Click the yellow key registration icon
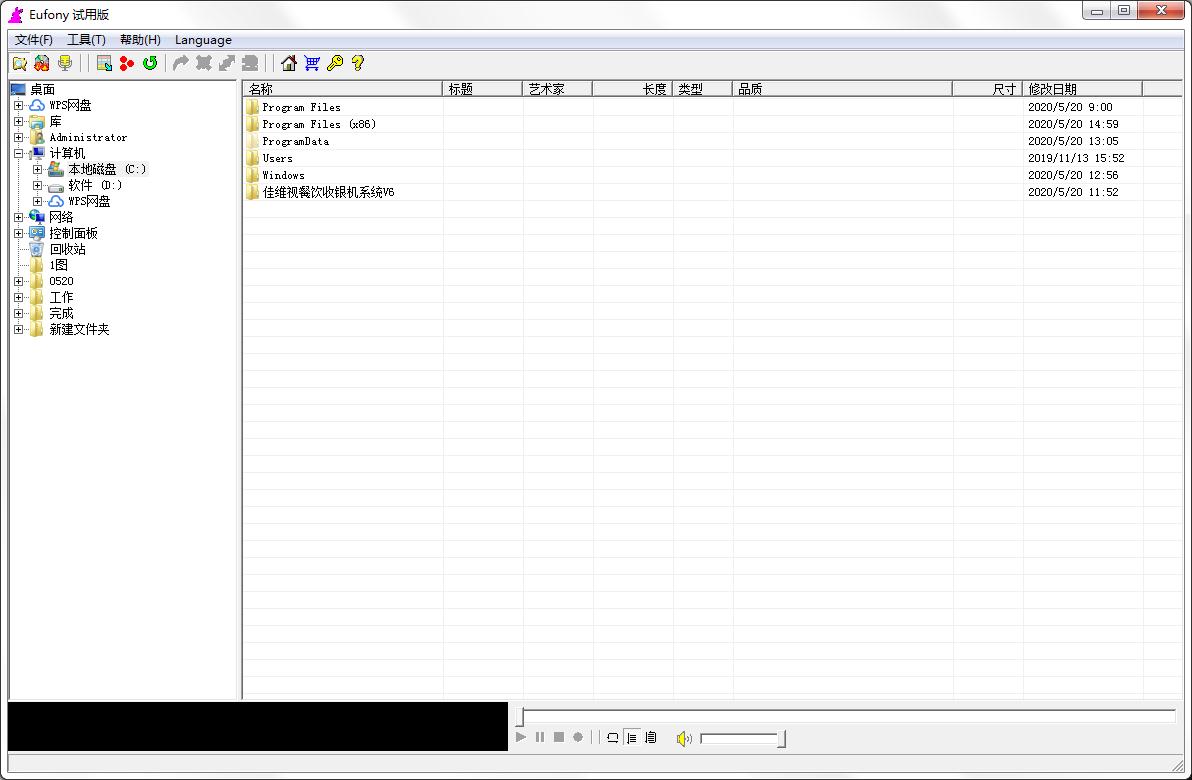Image resolution: width=1192 pixels, height=780 pixels. pyautogui.click(x=334, y=63)
